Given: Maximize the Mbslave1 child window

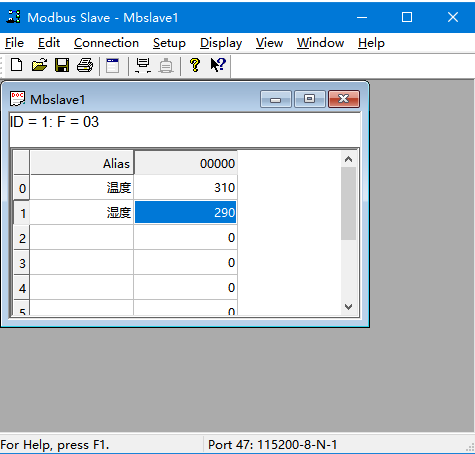Looking at the screenshot, I should 310,99.
